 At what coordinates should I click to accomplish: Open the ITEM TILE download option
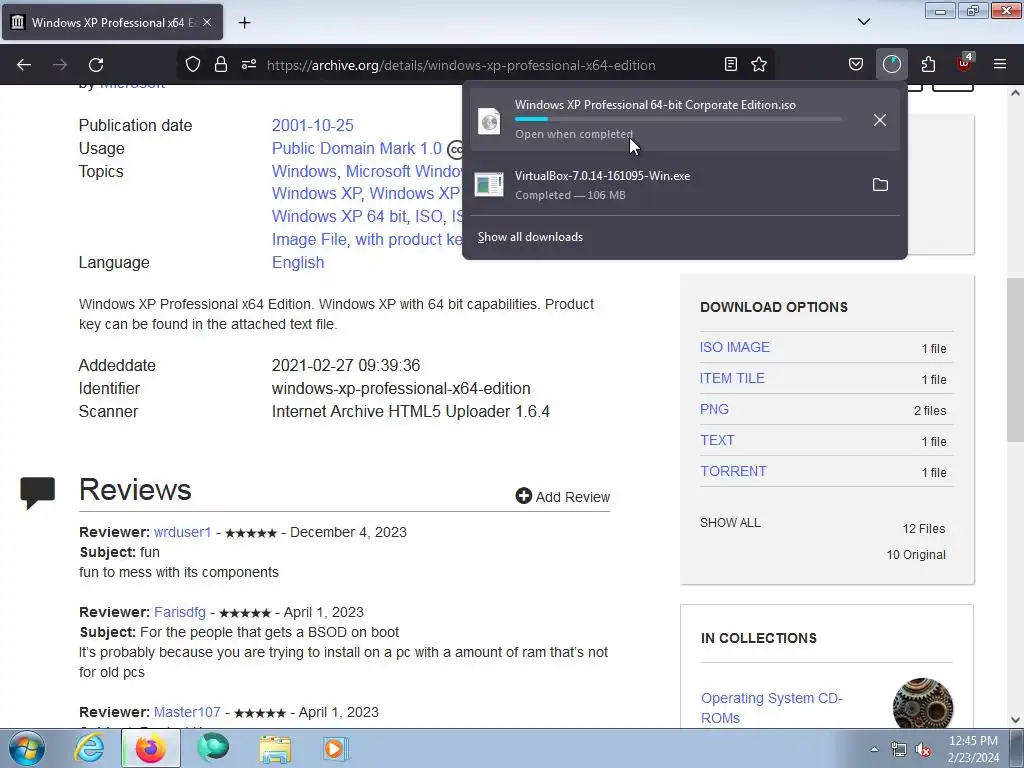click(x=732, y=378)
